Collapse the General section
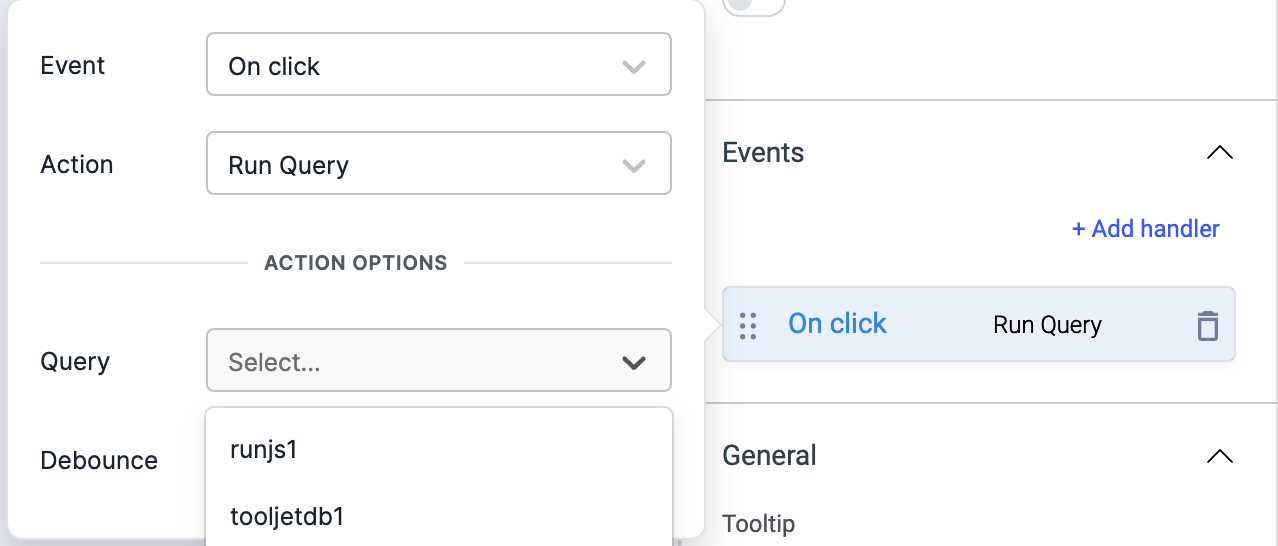1278x546 pixels. (1219, 456)
